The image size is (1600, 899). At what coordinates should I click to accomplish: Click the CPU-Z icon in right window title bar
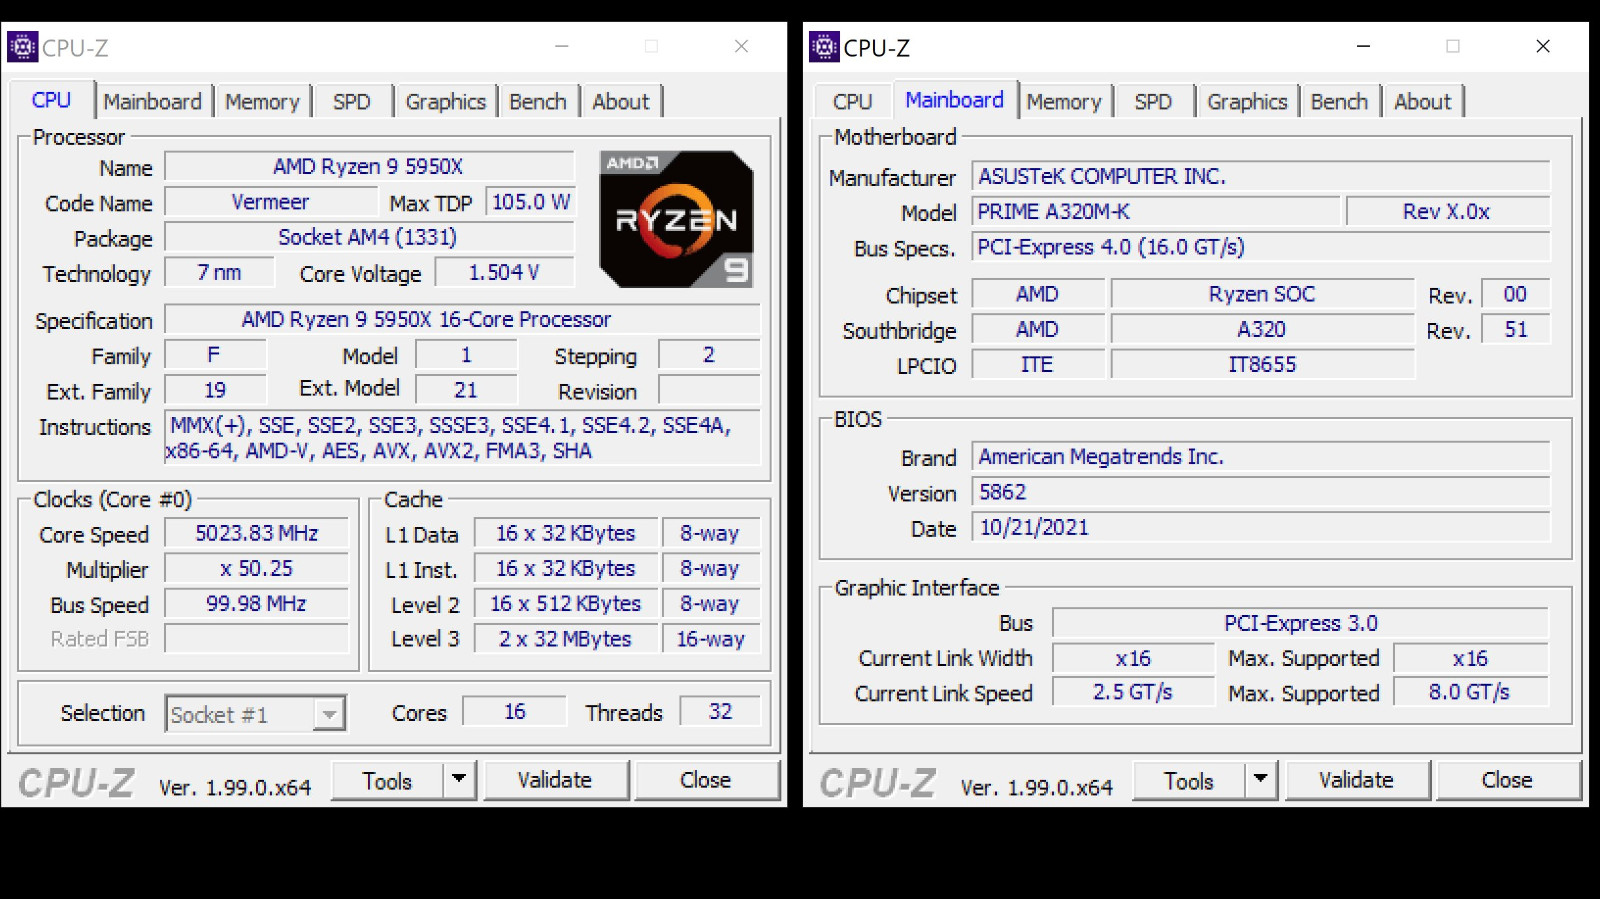pos(824,47)
